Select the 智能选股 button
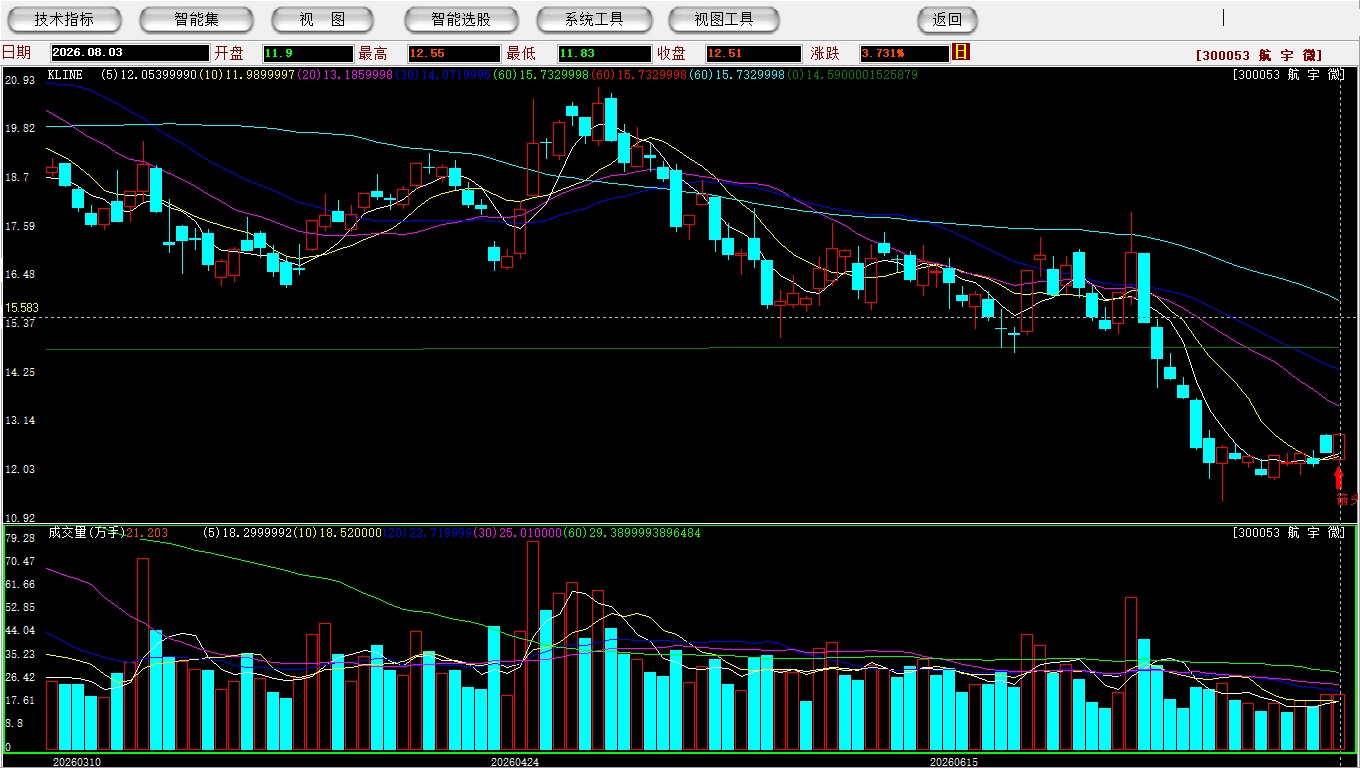The width and height of the screenshot is (1360, 768). (x=461, y=19)
